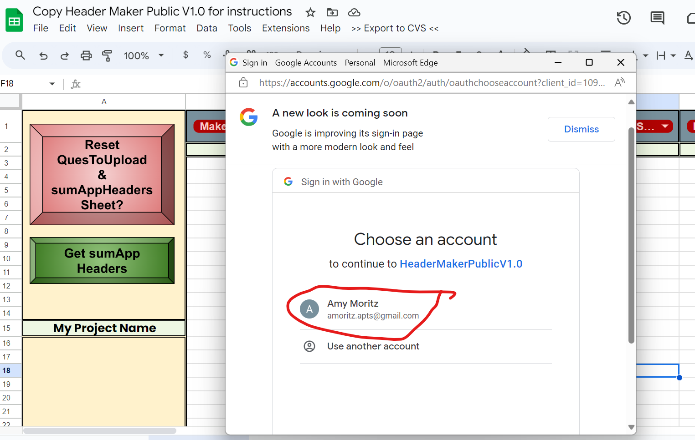The width and height of the screenshot is (695, 440).
Task: Click the read aloud icon in Edge popup
Action: [x=620, y=82]
